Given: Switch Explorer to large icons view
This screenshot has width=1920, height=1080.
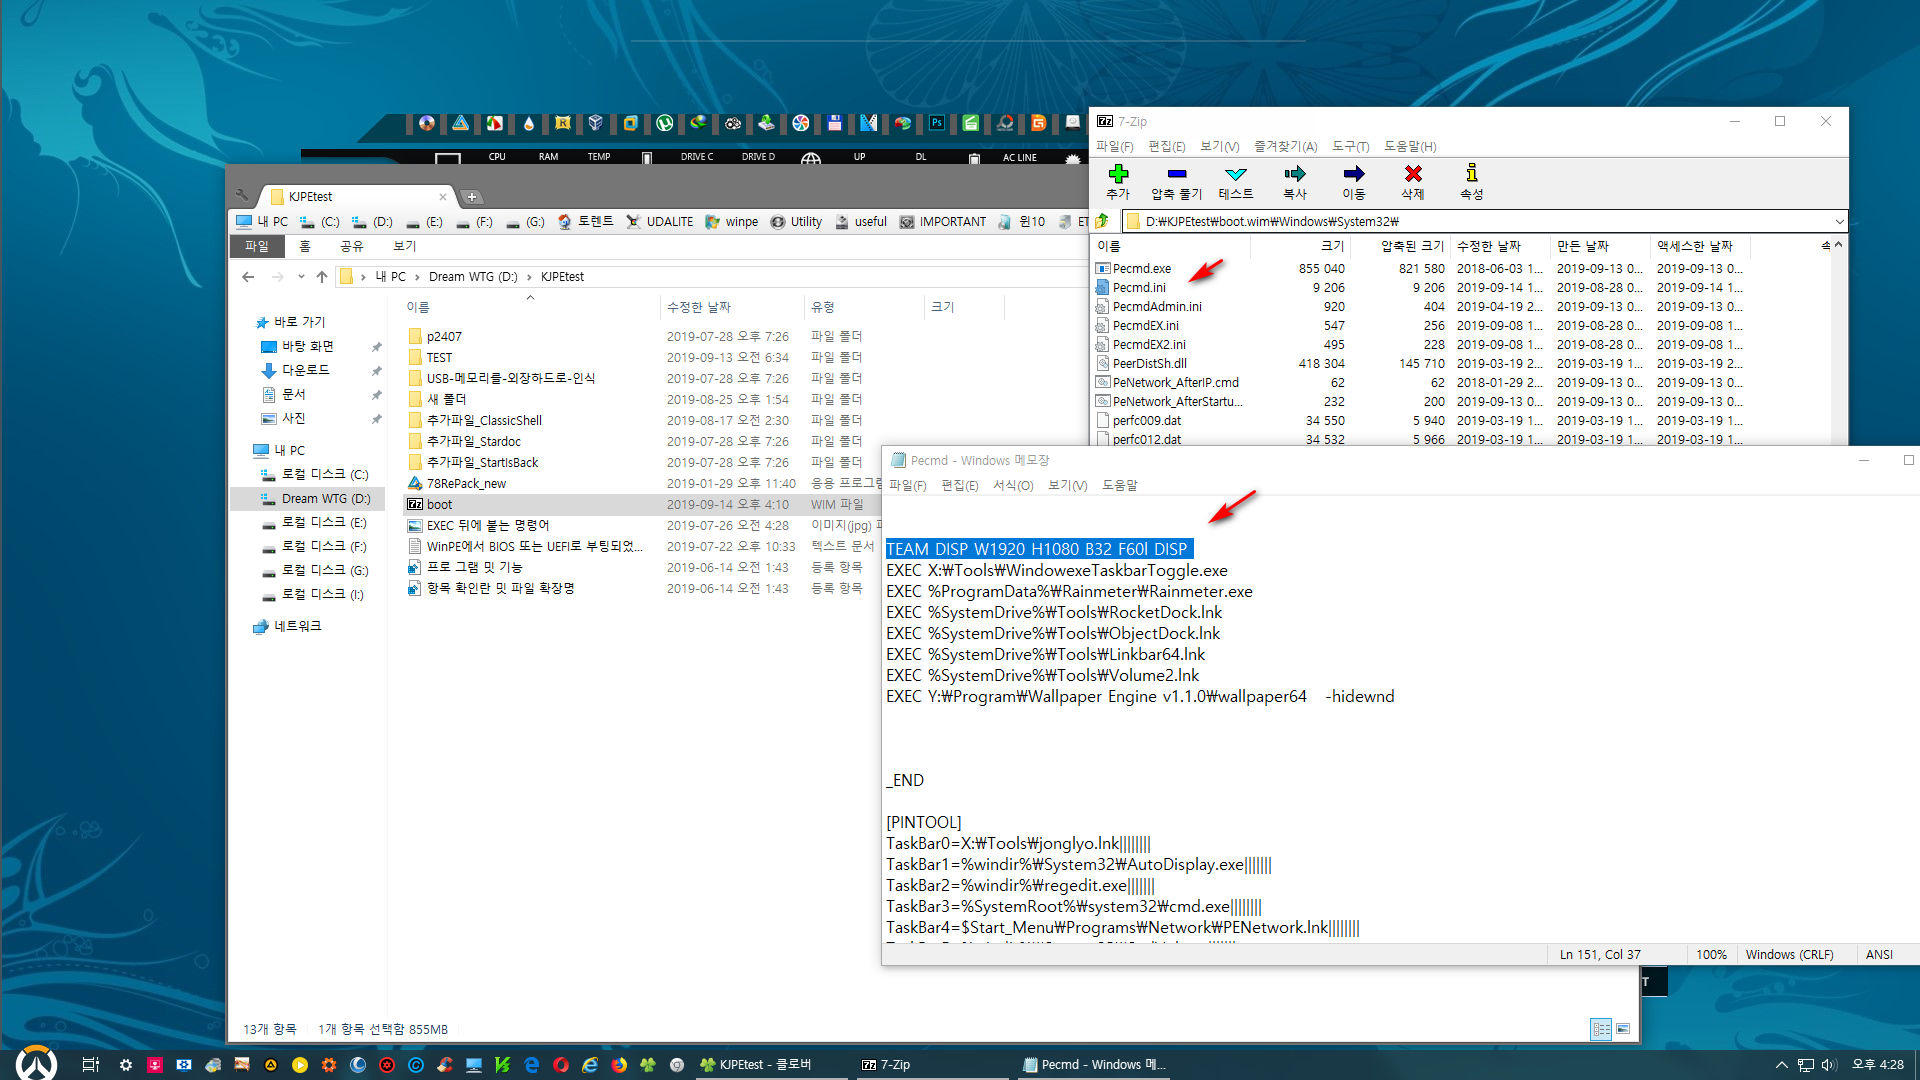Looking at the screenshot, I should click(x=1623, y=1029).
